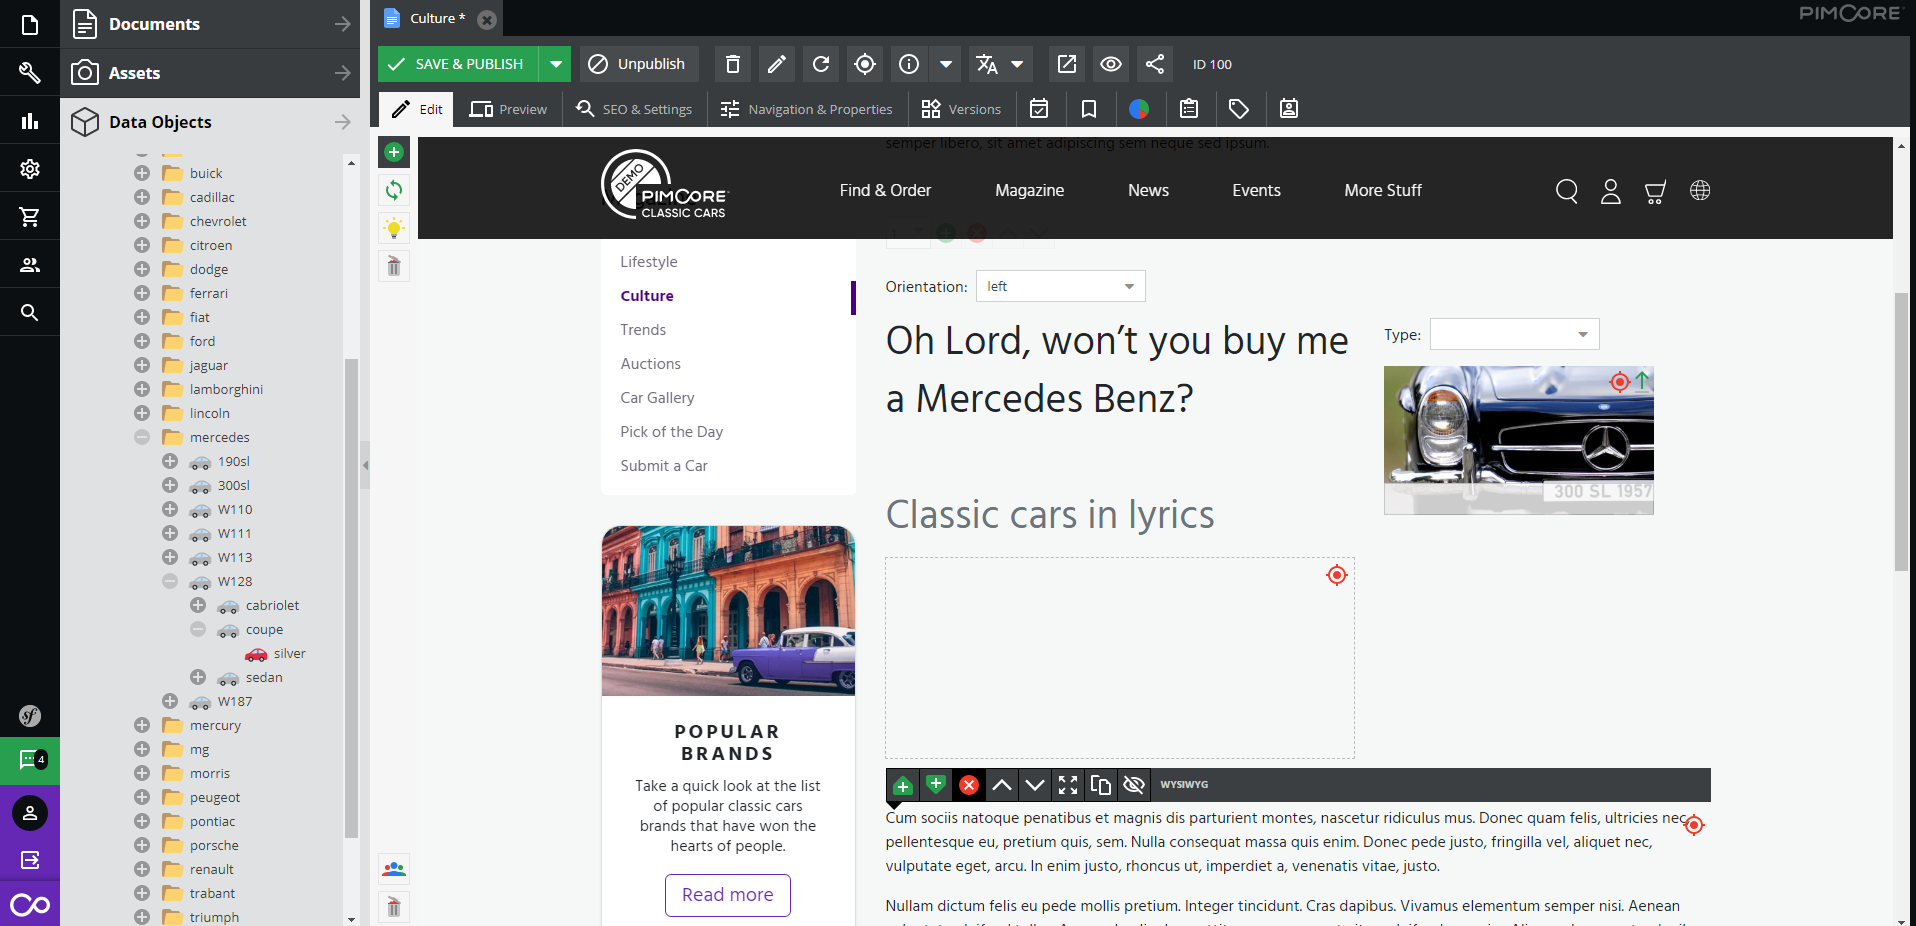The image size is (1916, 926).
Task: Open the translation dropdown arrow
Action: point(1018,64)
